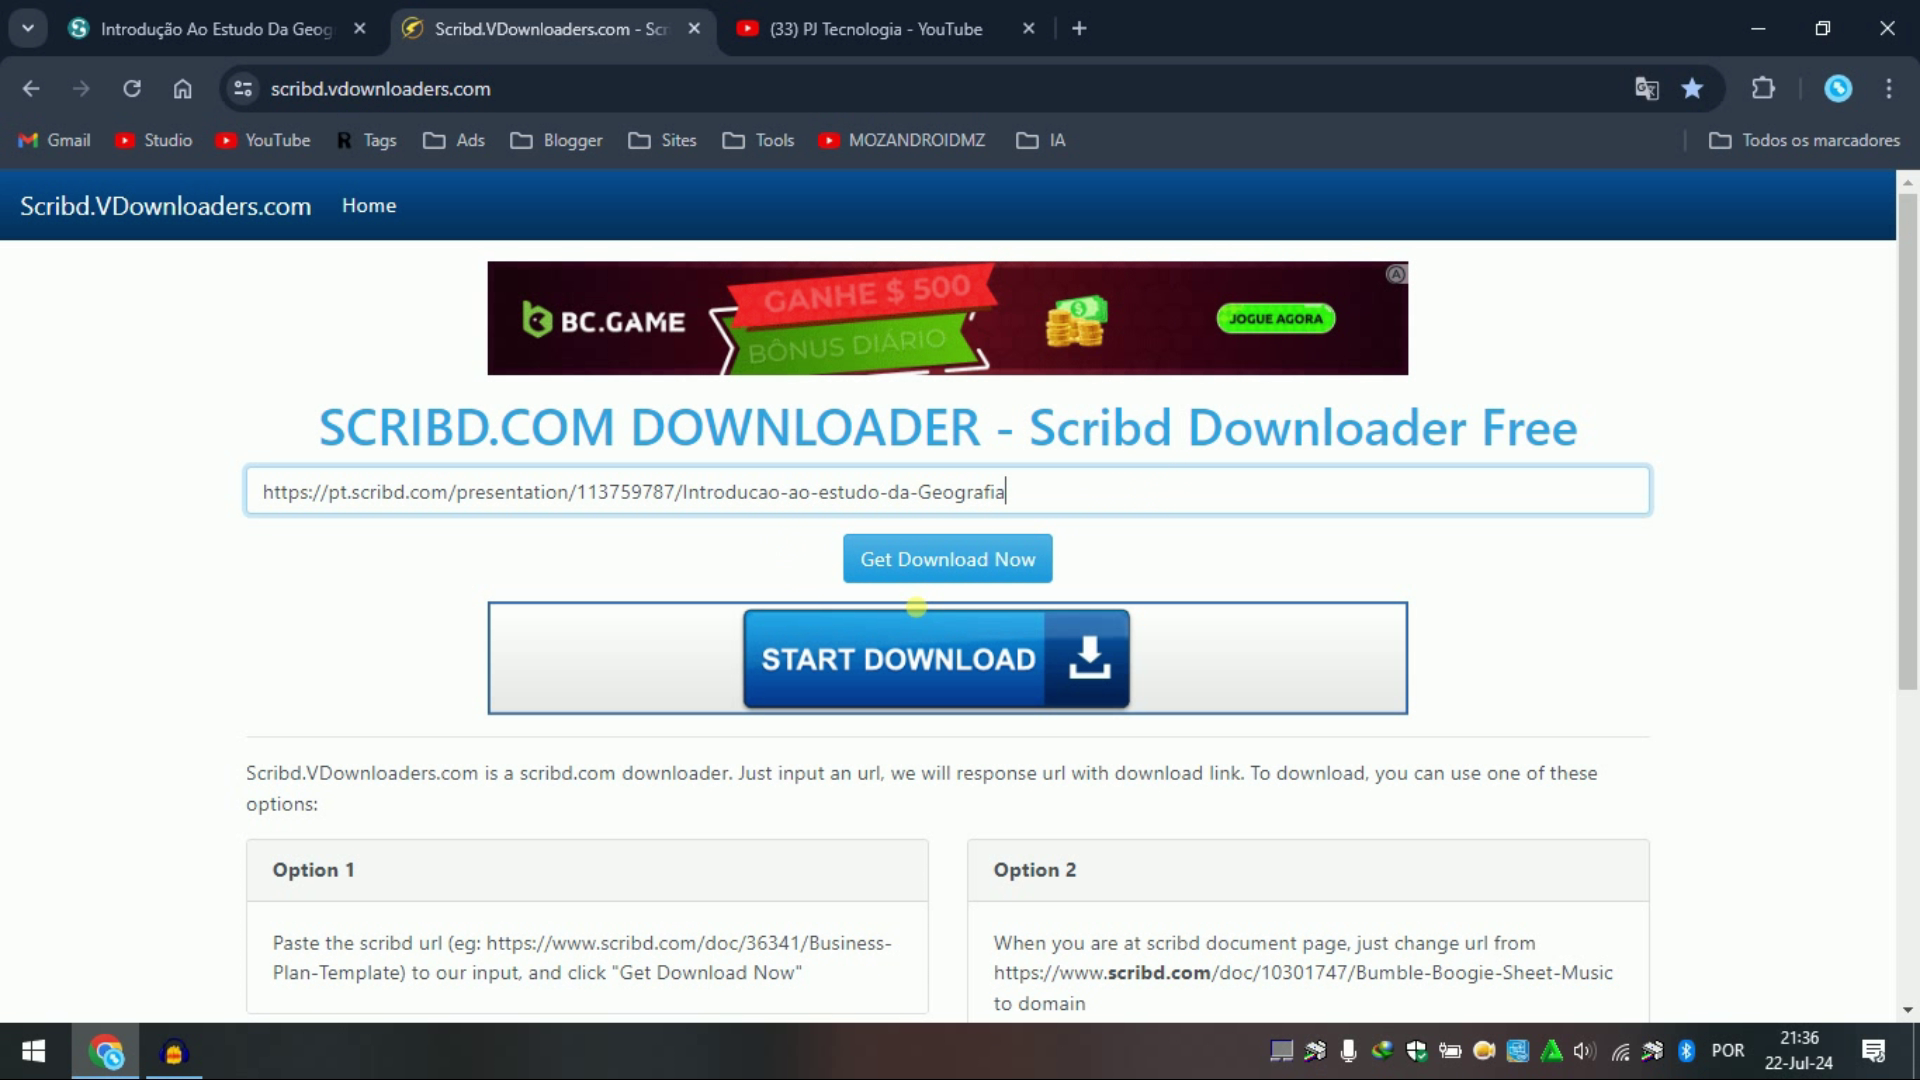Open the Wi-Fi icon in system tray
This screenshot has width=1920, height=1080.
click(x=1621, y=1051)
